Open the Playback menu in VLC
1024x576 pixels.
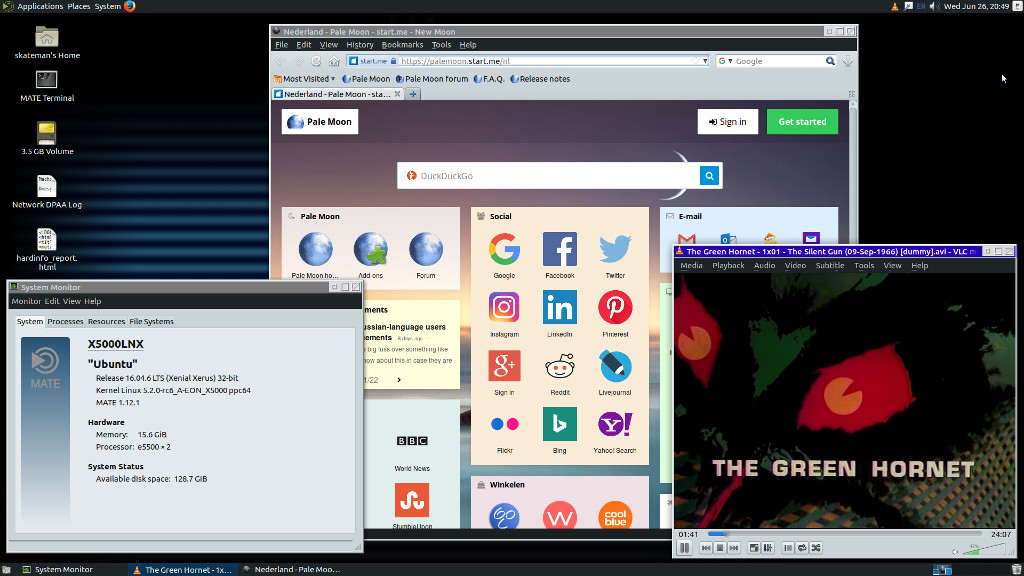[728, 265]
